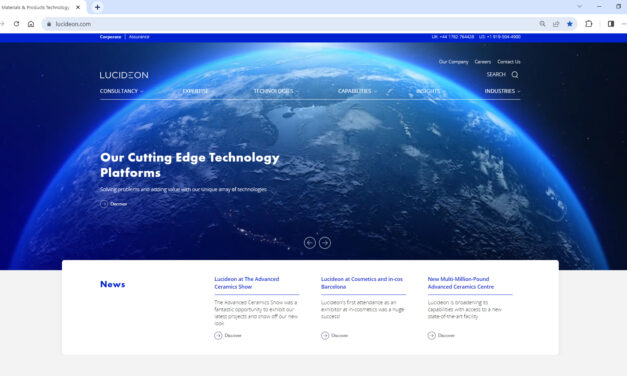Image resolution: width=627 pixels, height=376 pixels.
Task: Open the Contact Us link
Action: pyautogui.click(x=509, y=62)
